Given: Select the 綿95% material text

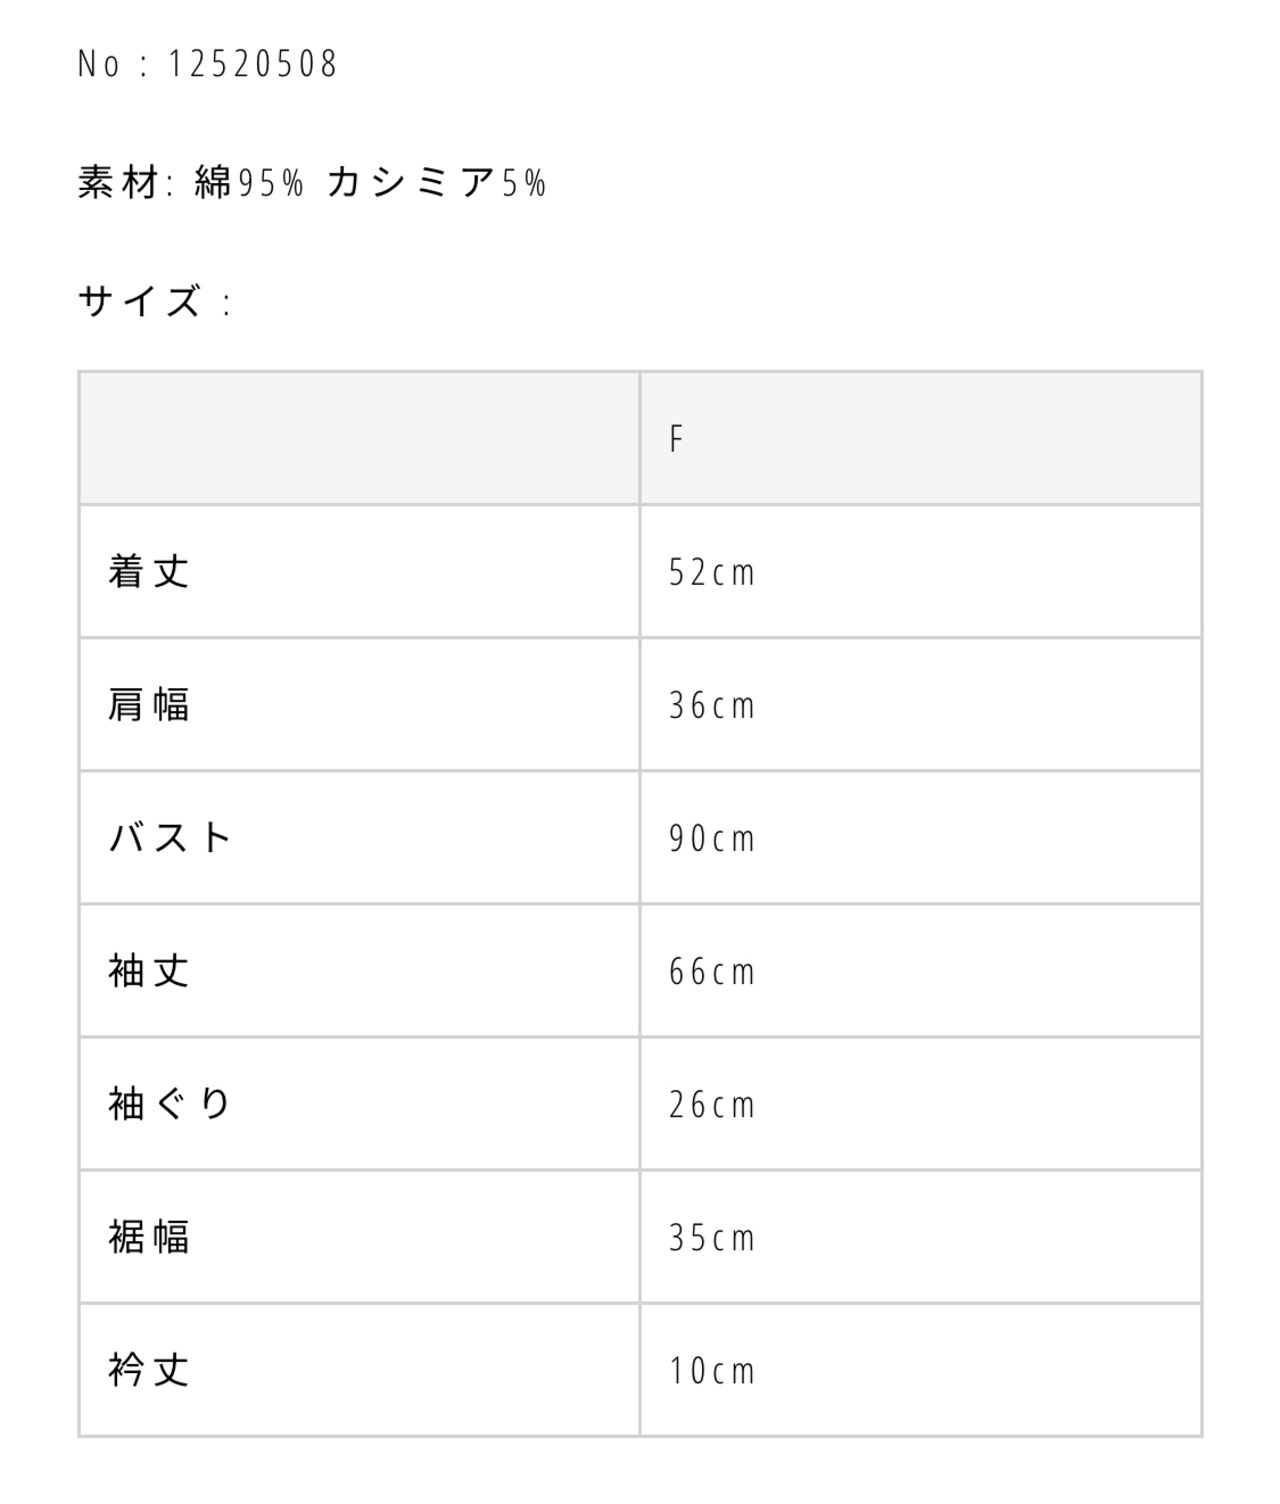Looking at the screenshot, I should pos(249,183).
